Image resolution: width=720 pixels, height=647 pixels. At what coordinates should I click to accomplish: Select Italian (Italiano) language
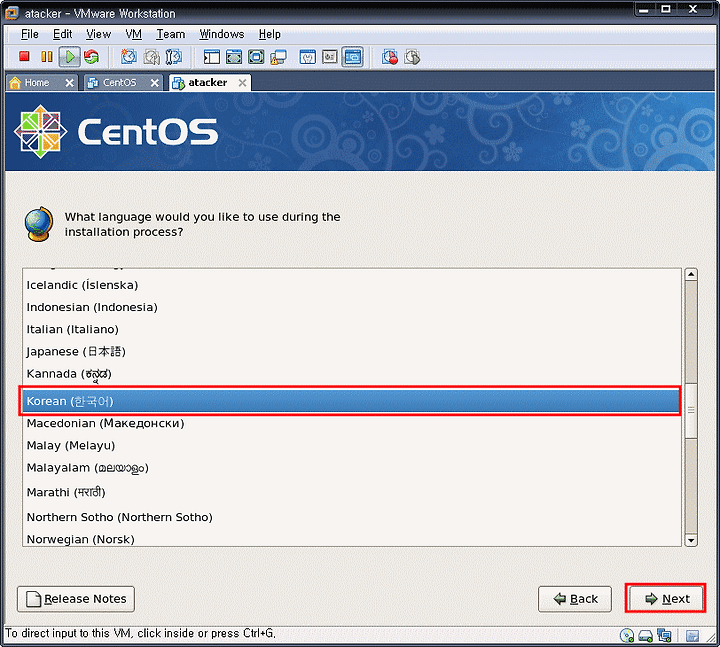(352, 329)
